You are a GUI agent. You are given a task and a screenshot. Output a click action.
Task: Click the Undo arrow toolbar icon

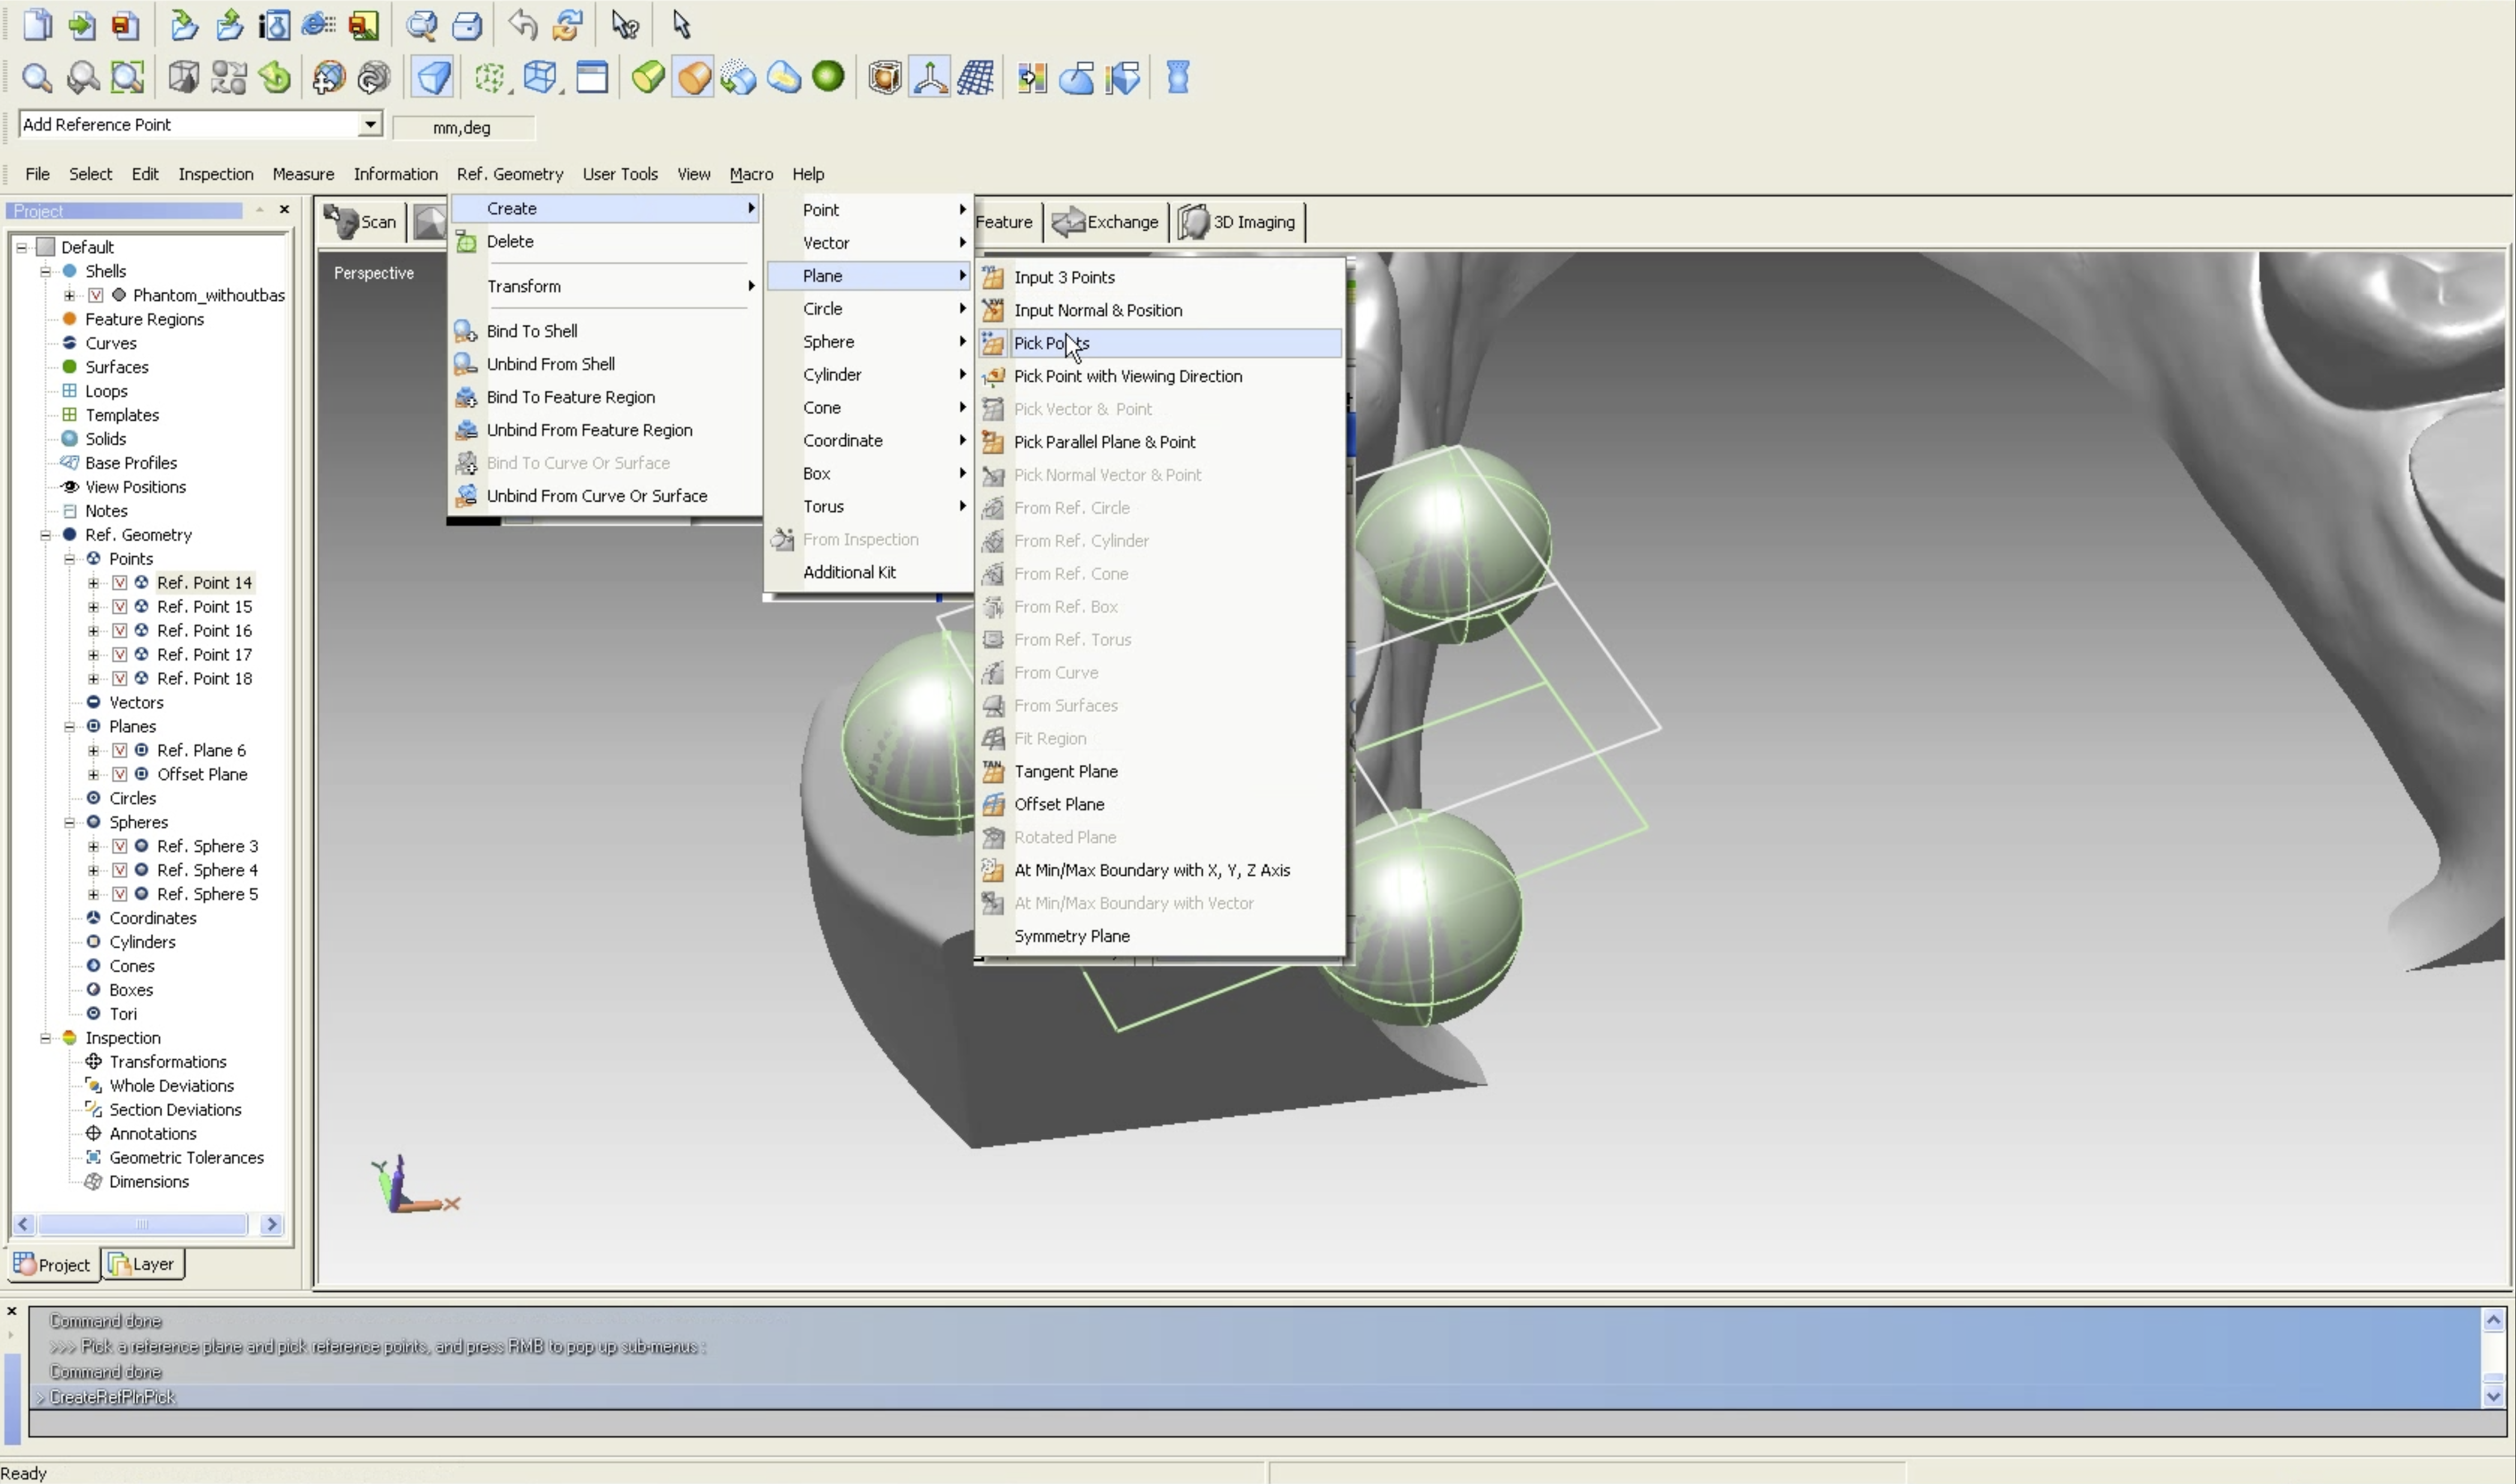tap(522, 24)
